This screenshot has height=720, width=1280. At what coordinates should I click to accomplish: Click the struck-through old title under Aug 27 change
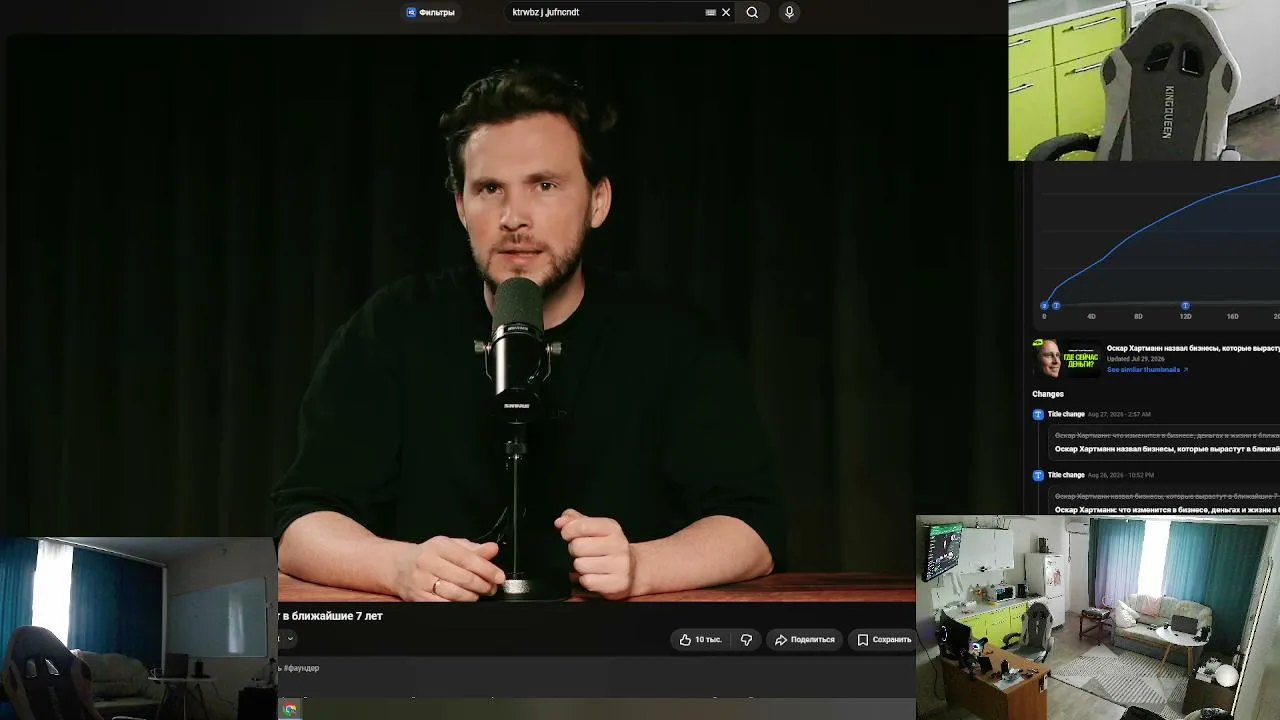tap(1167, 436)
